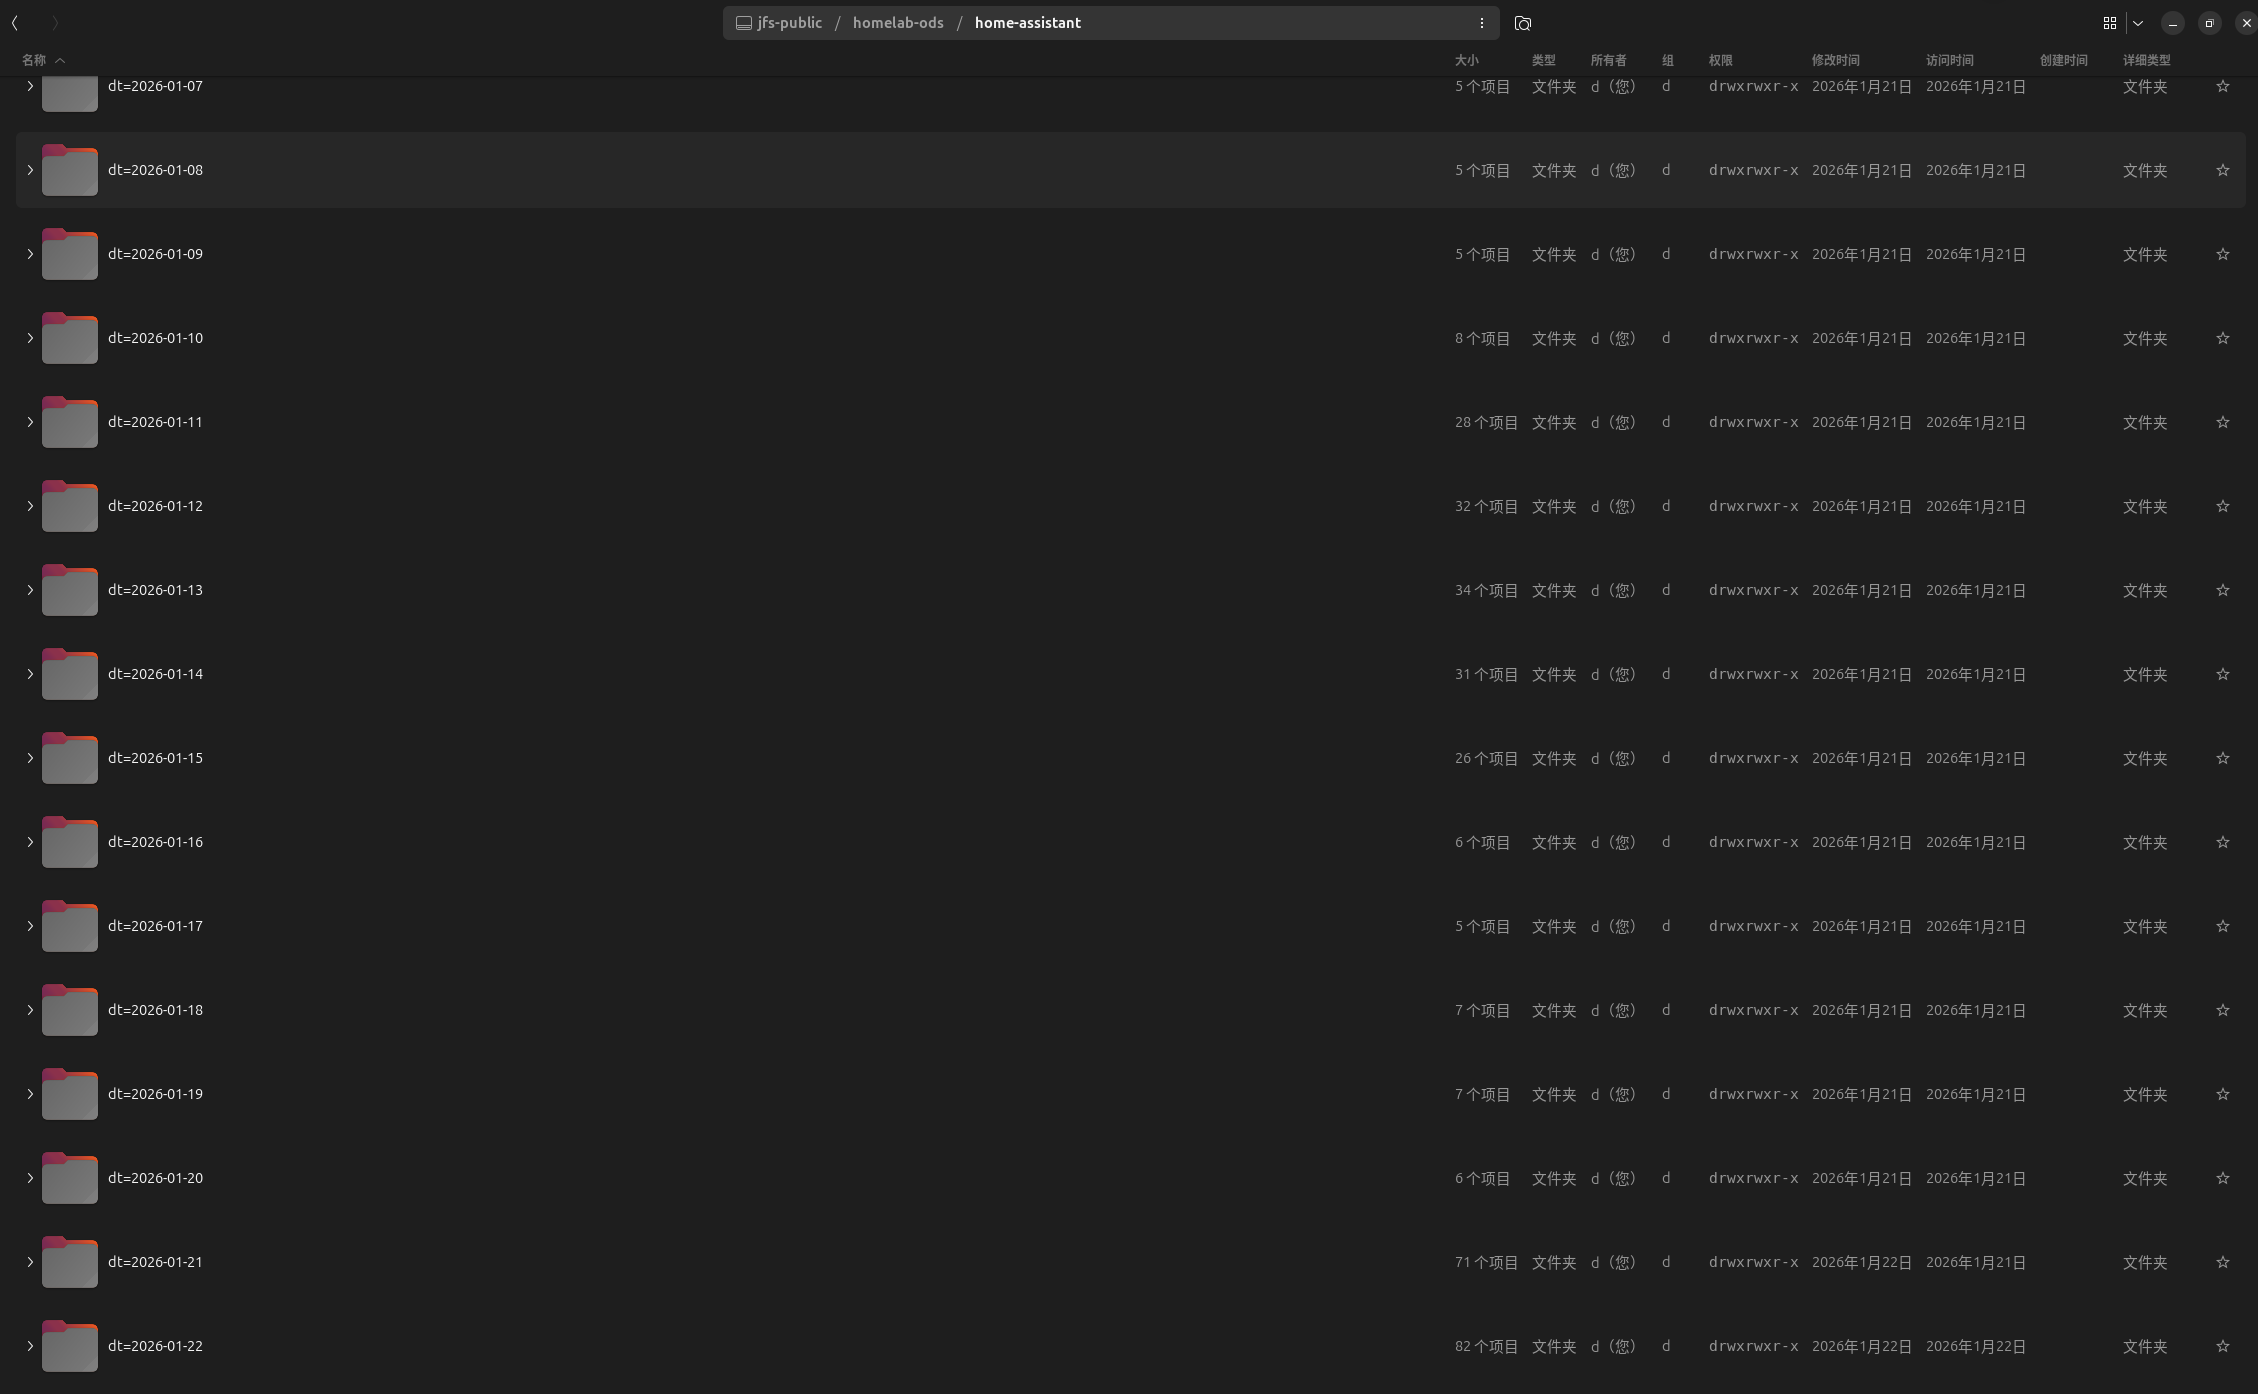Screen dimensions: 2258x1394
Task: Switch to grid view layout
Action: [2109, 23]
